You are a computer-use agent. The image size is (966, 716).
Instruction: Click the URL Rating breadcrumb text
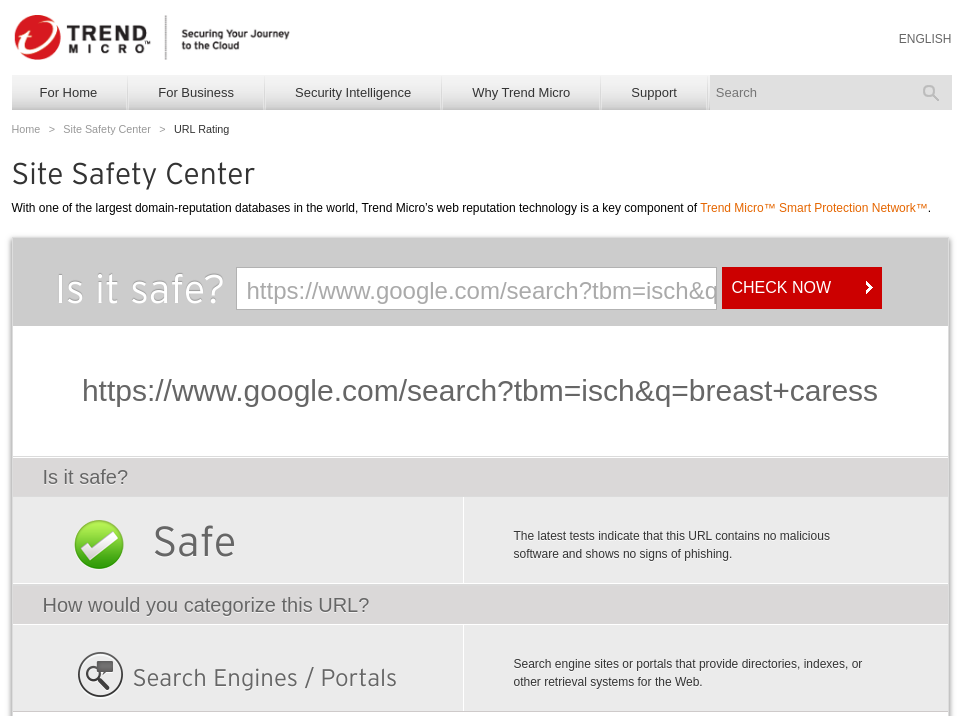(201, 129)
